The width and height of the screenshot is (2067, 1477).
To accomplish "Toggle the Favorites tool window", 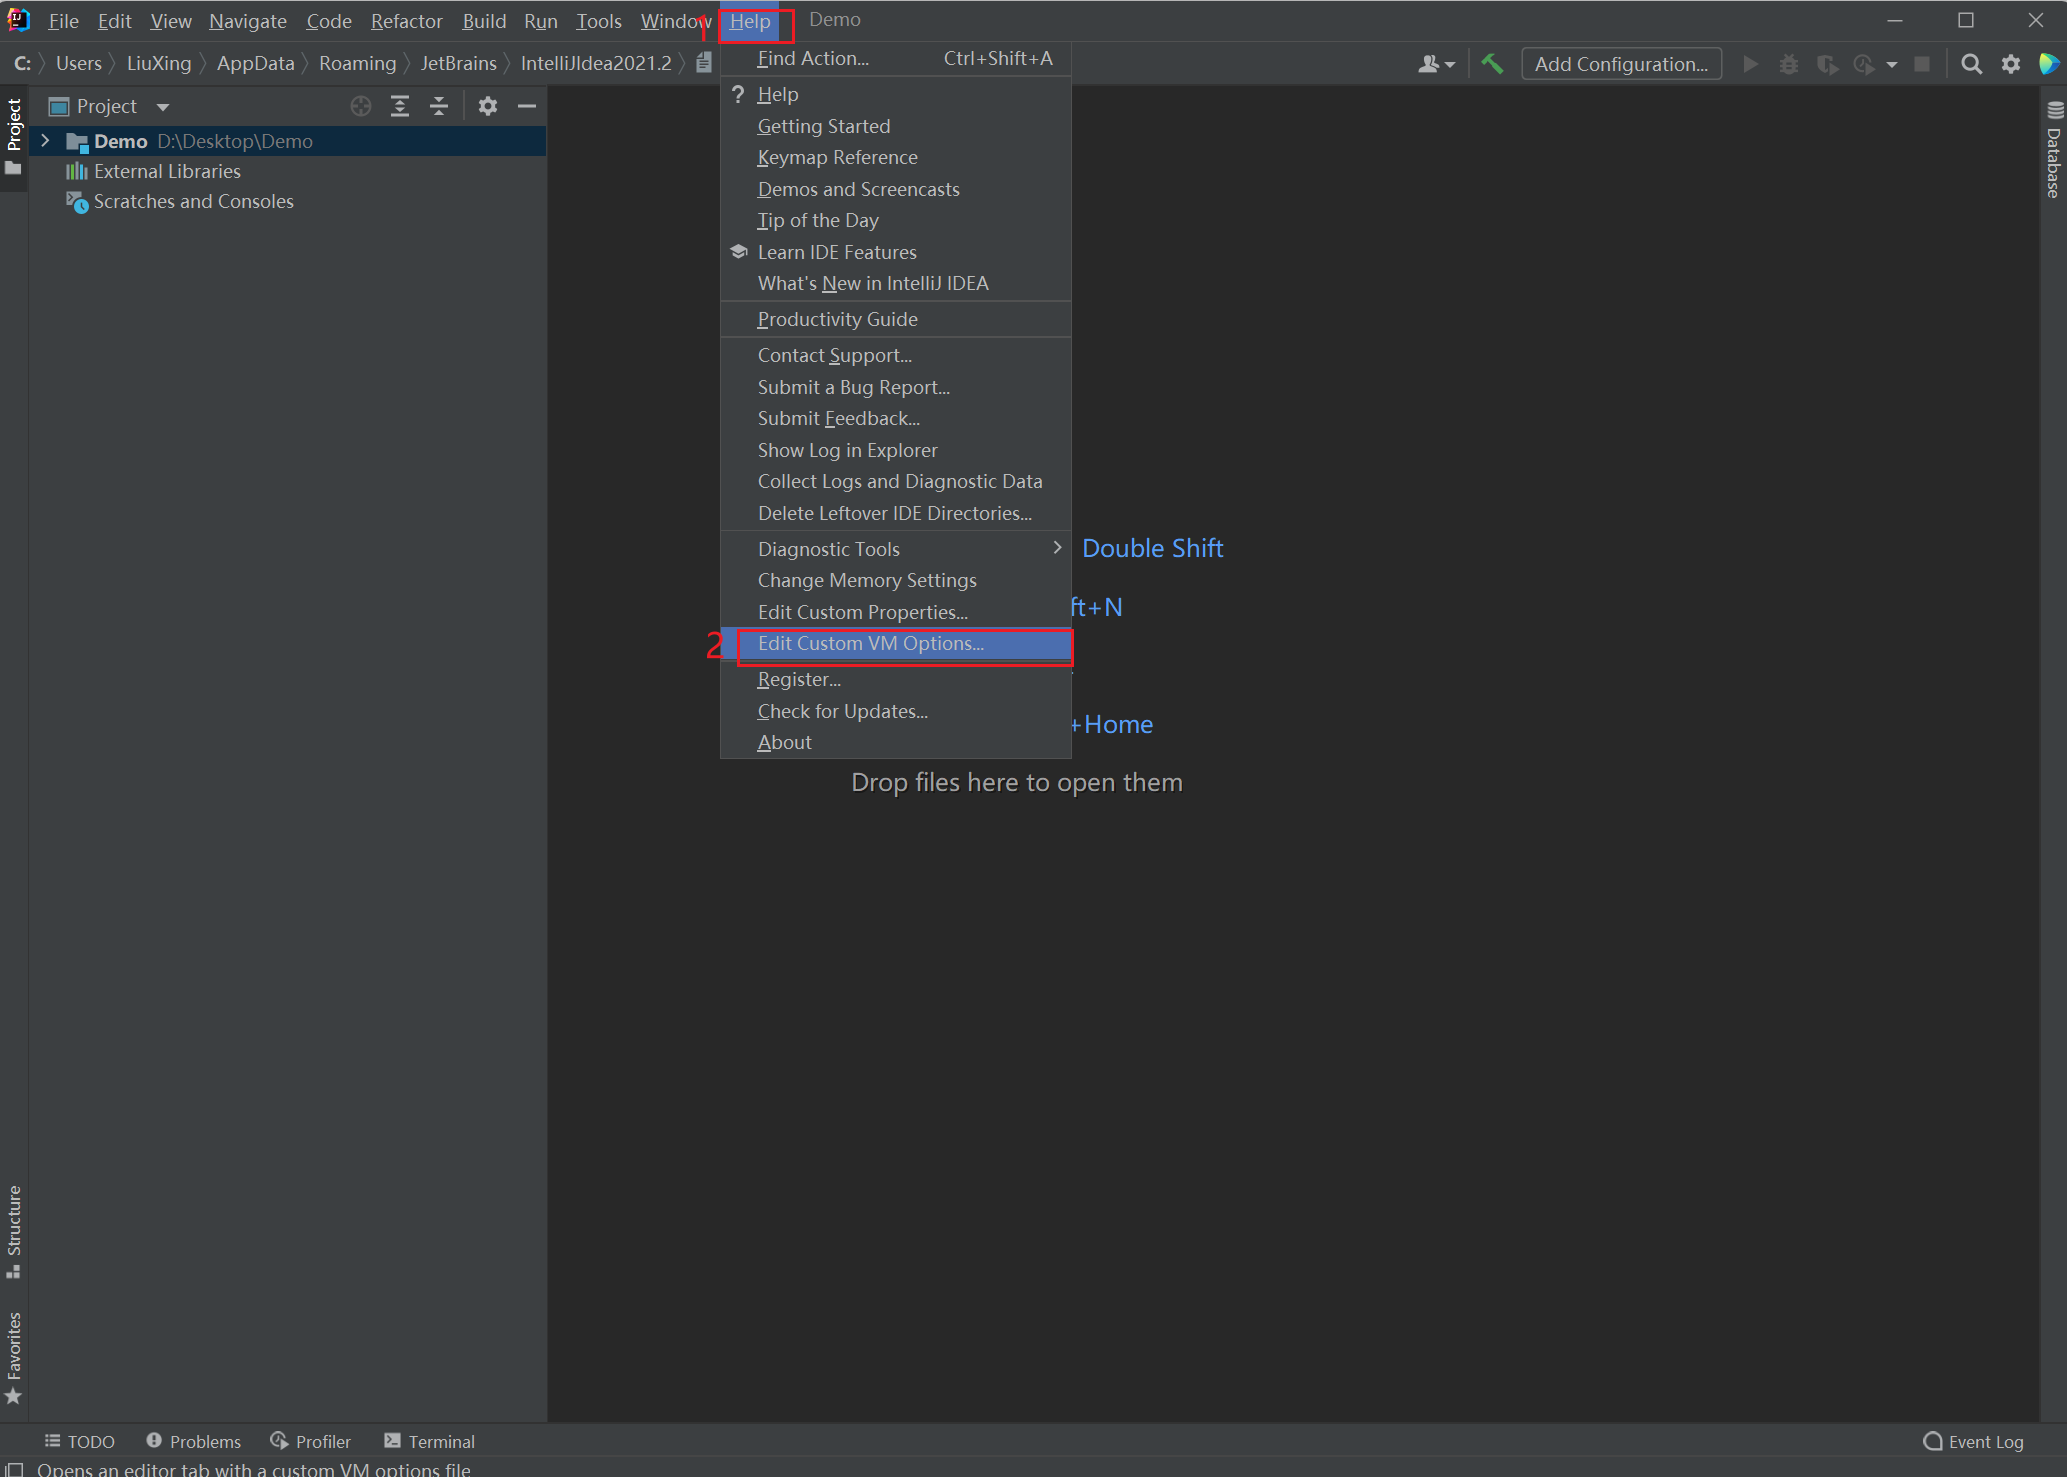I will click(x=14, y=1356).
